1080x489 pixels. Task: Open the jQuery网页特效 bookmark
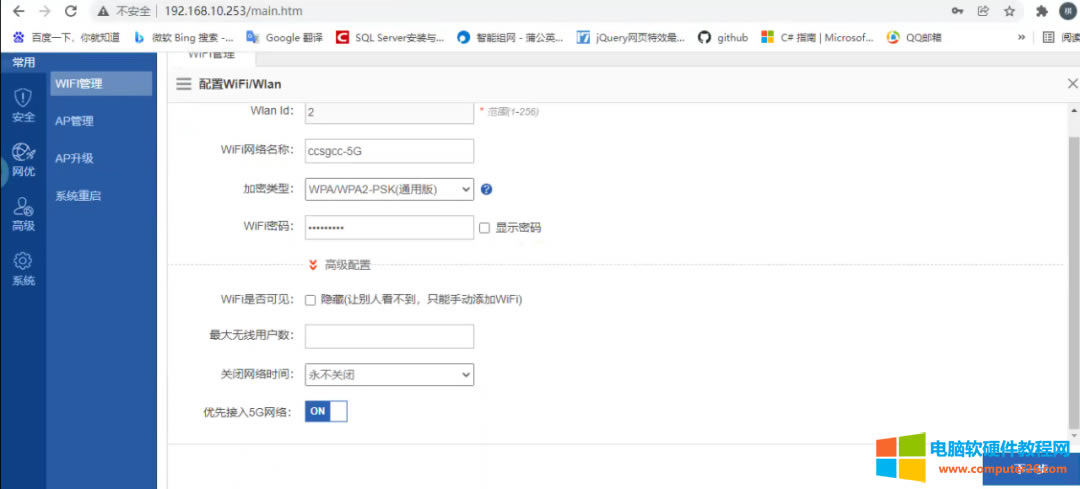coord(631,37)
